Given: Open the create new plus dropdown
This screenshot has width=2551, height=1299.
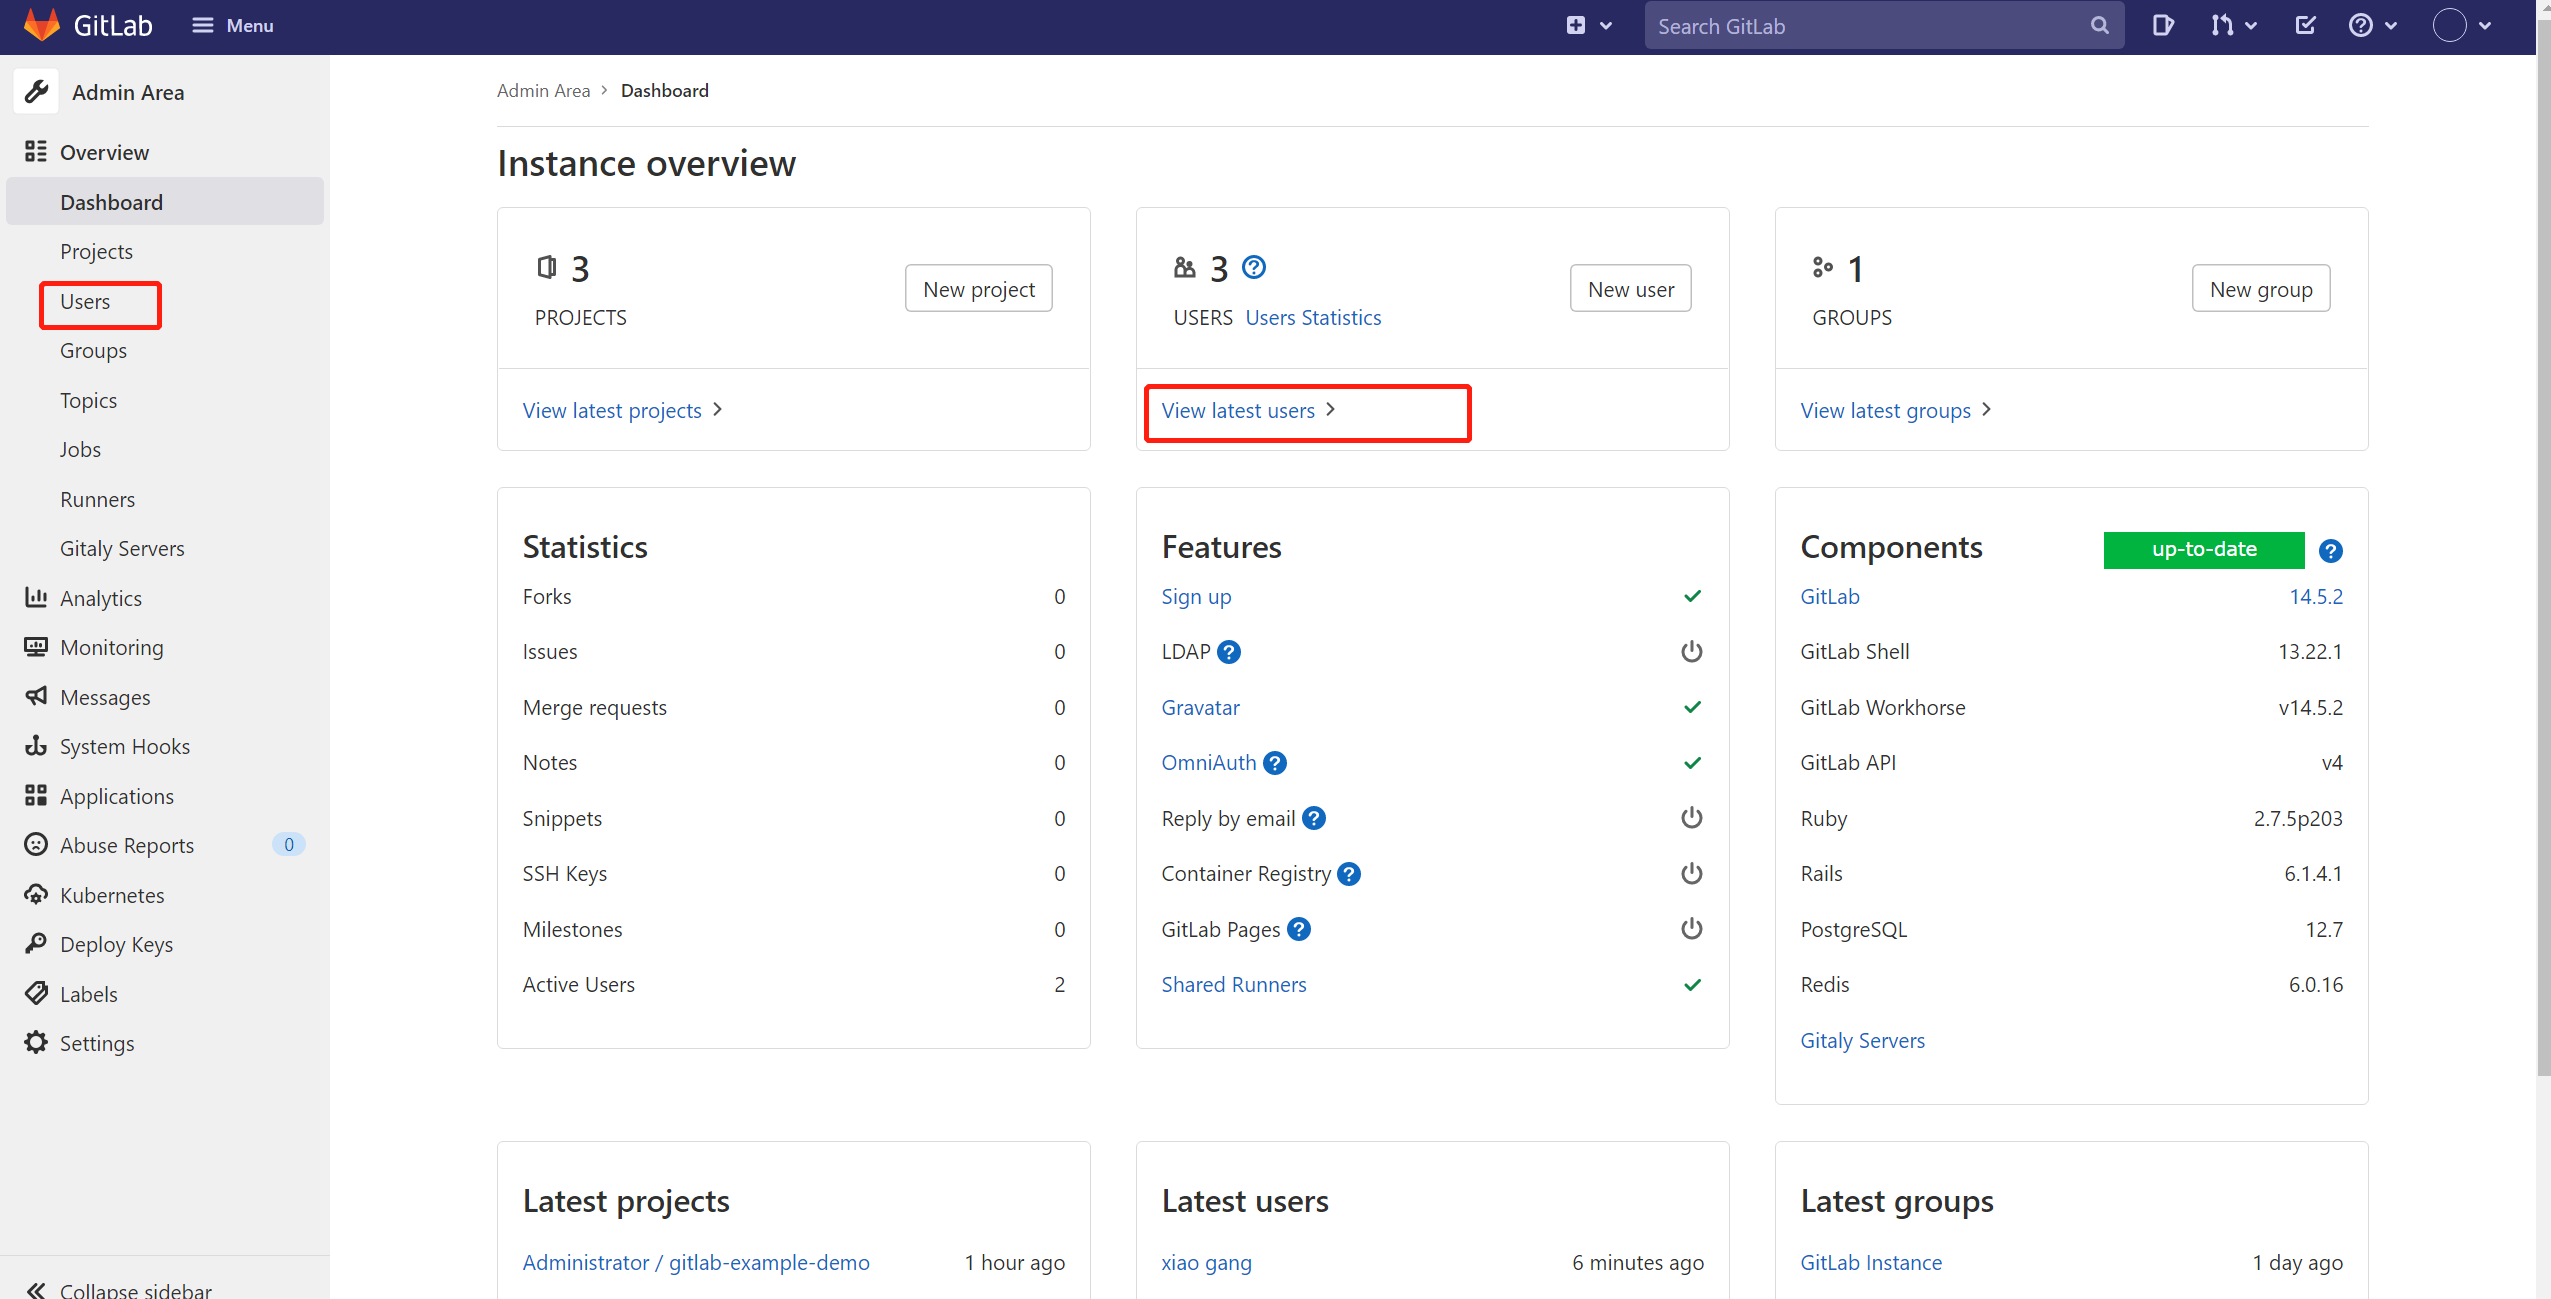Looking at the screenshot, I should pos(1588,26).
